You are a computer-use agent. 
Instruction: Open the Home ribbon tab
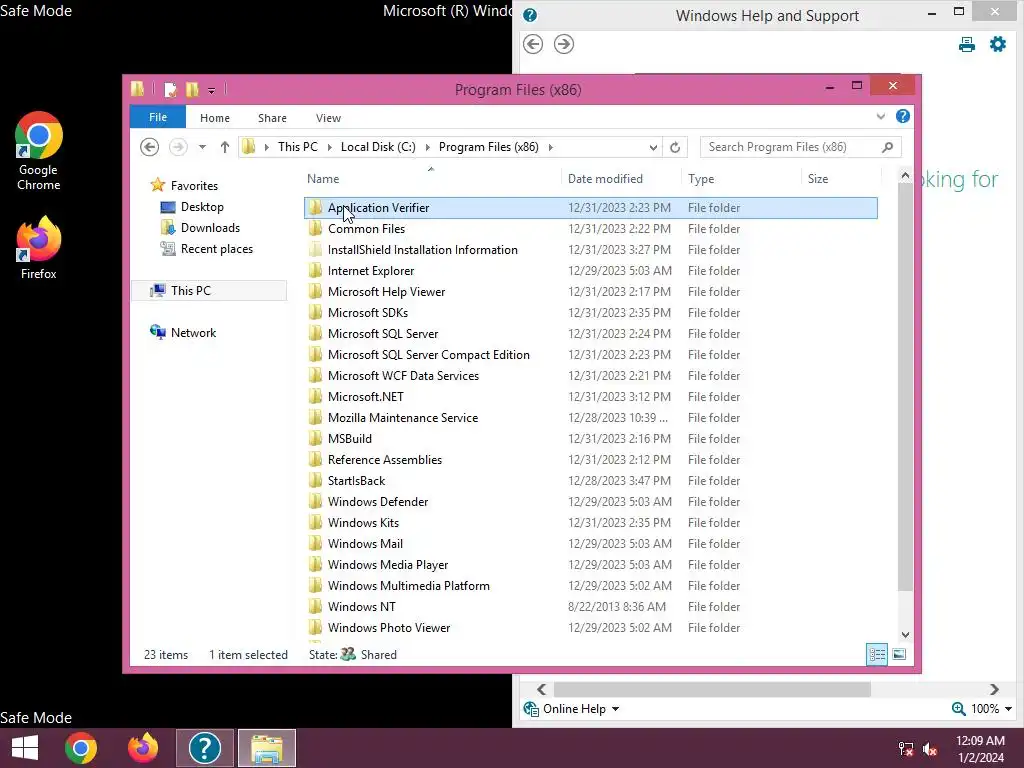tap(215, 118)
